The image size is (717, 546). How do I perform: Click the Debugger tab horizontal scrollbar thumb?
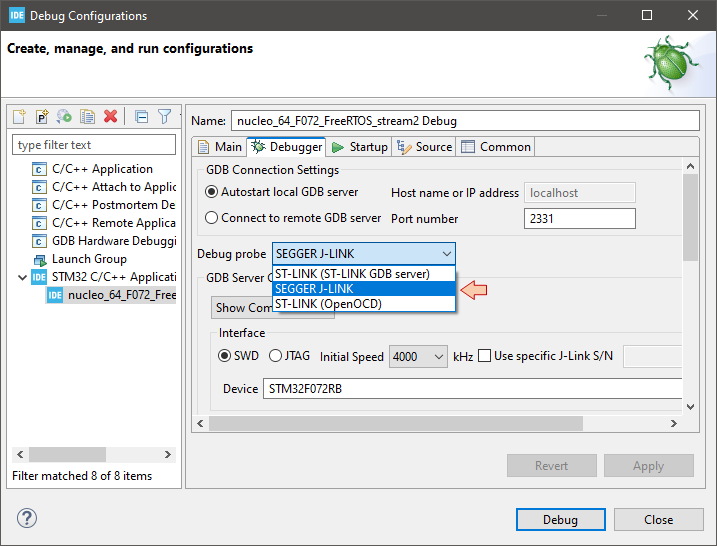[x=396, y=423]
